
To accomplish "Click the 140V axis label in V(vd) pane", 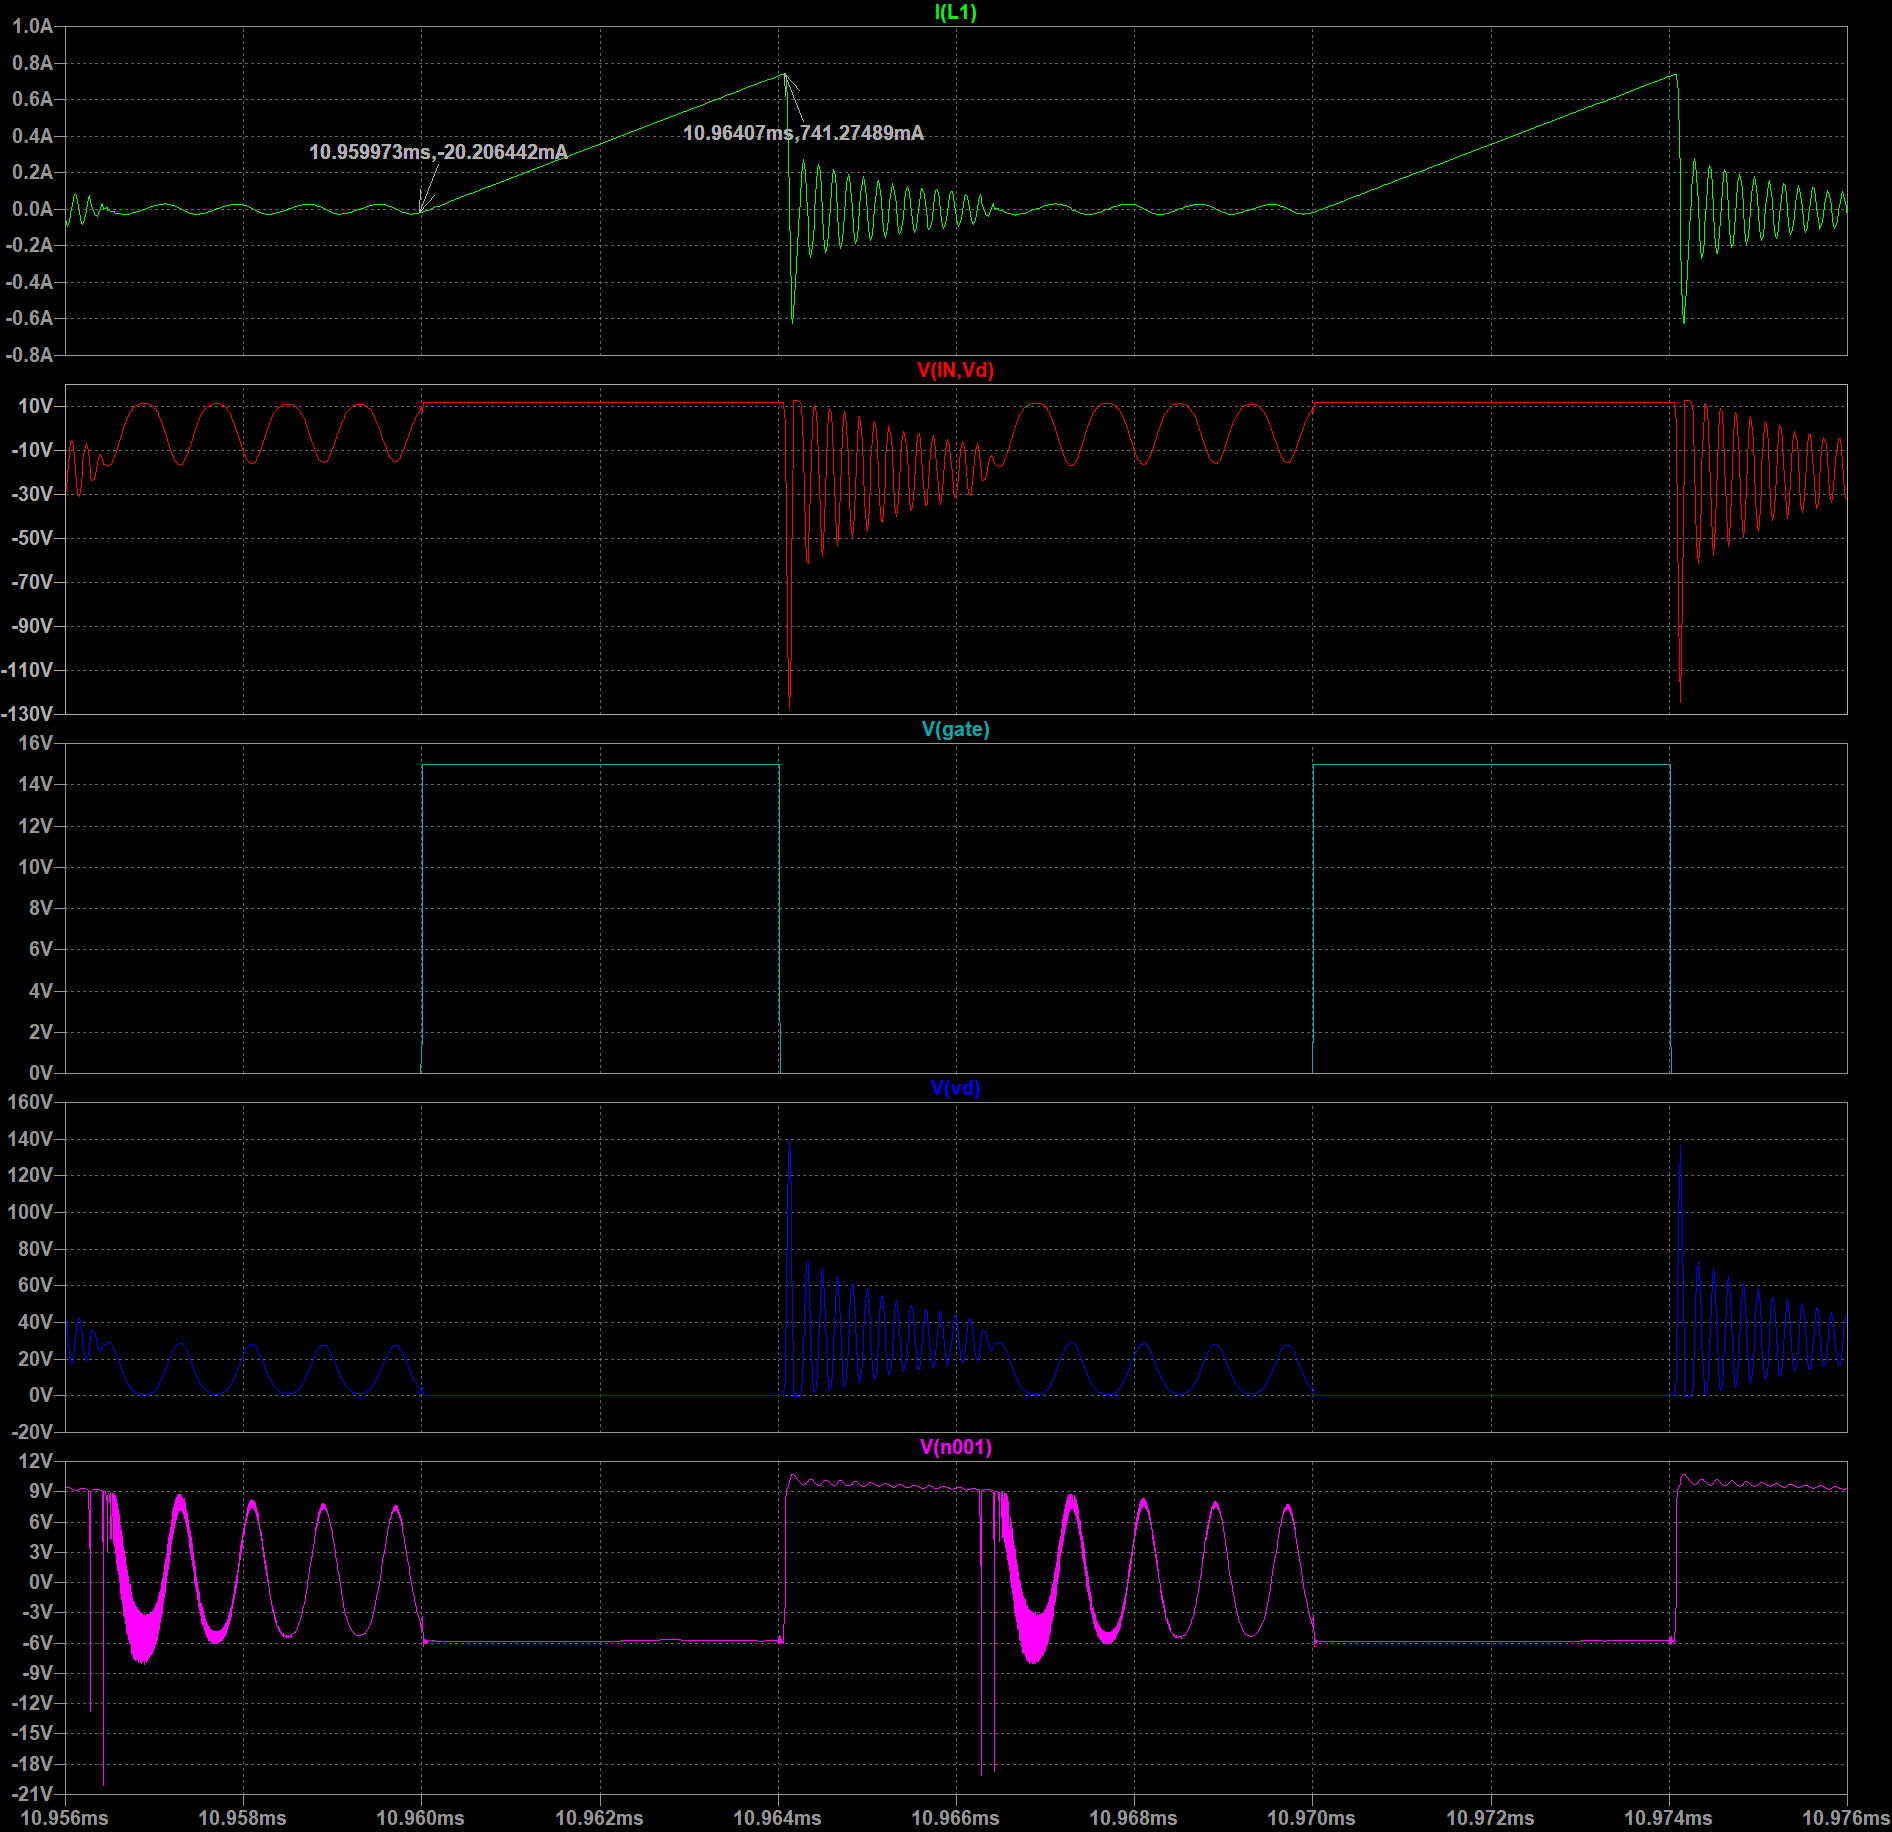I will tap(30, 1139).
